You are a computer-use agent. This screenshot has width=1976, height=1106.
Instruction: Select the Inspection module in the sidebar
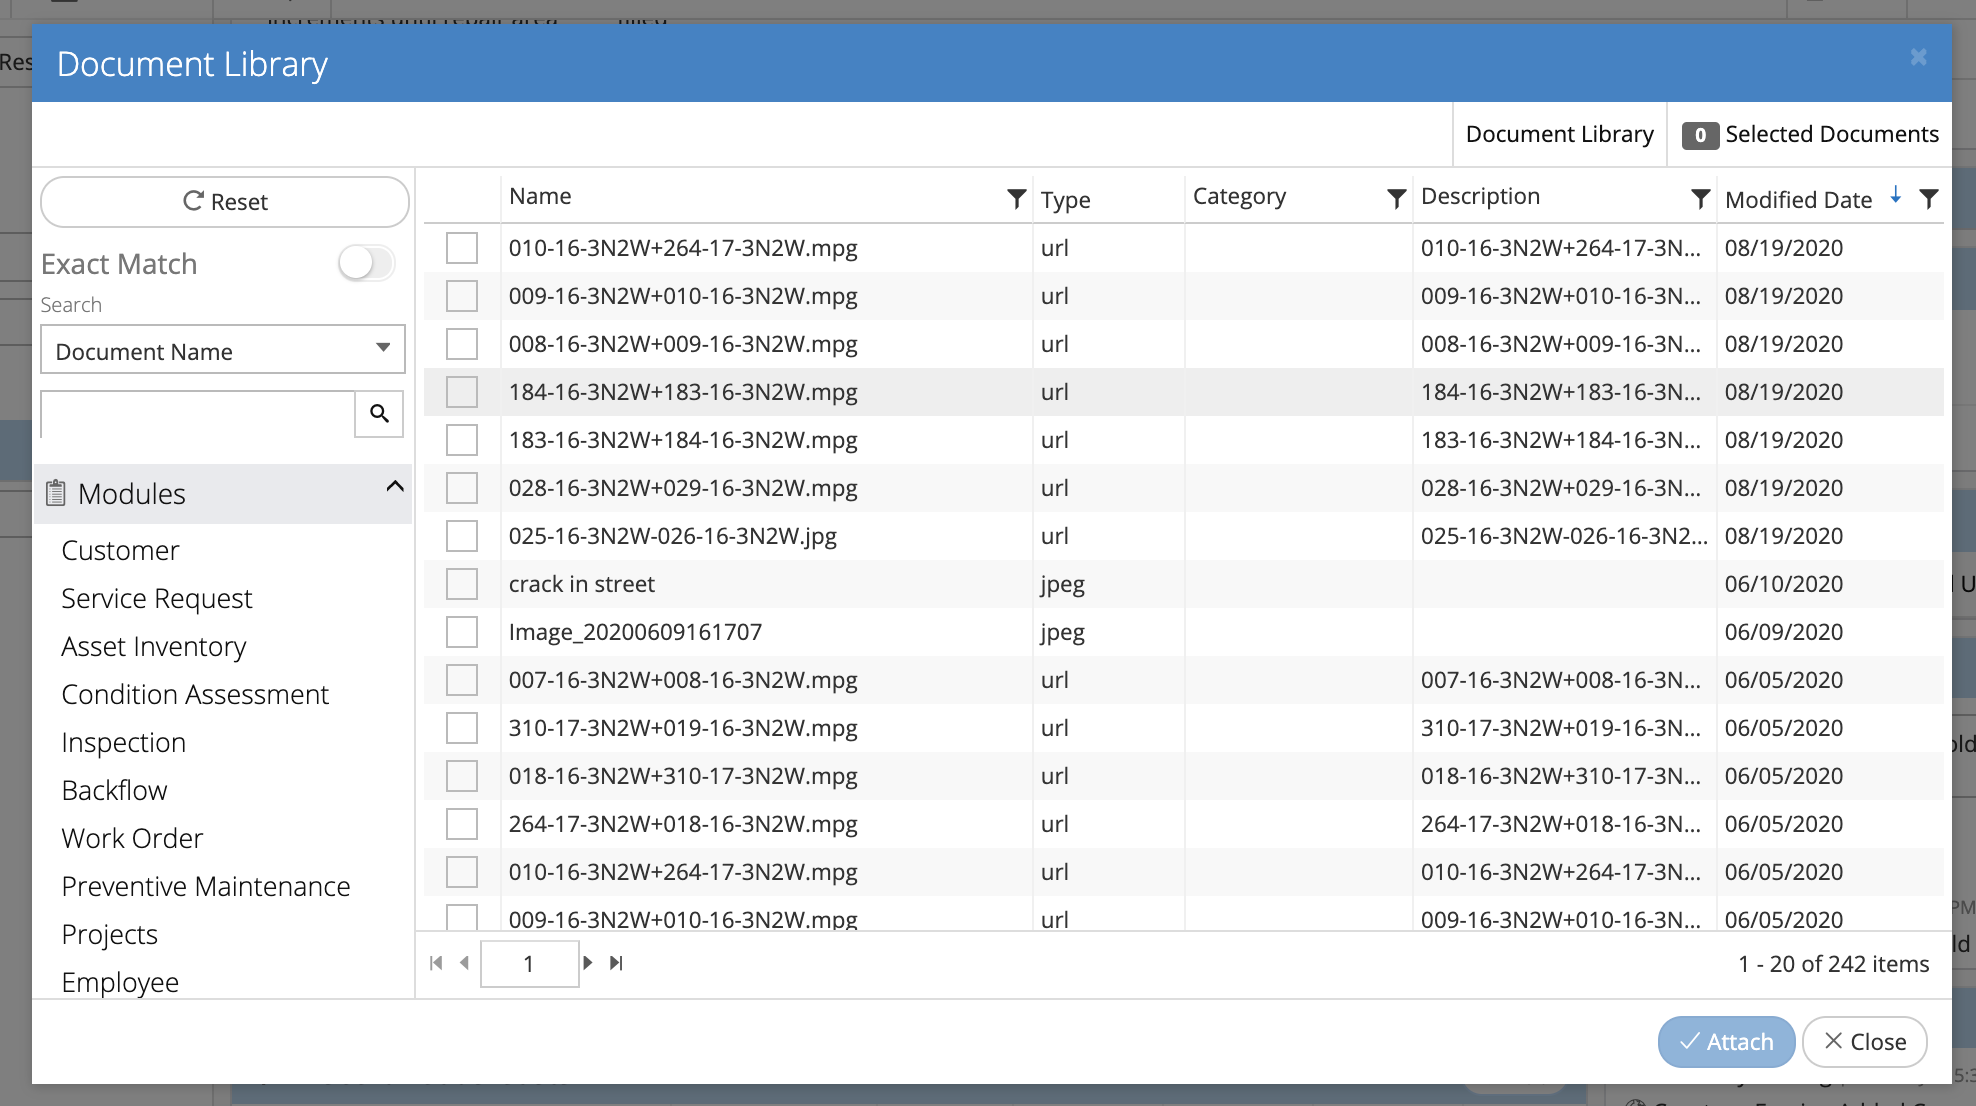[x=123, y=742]
